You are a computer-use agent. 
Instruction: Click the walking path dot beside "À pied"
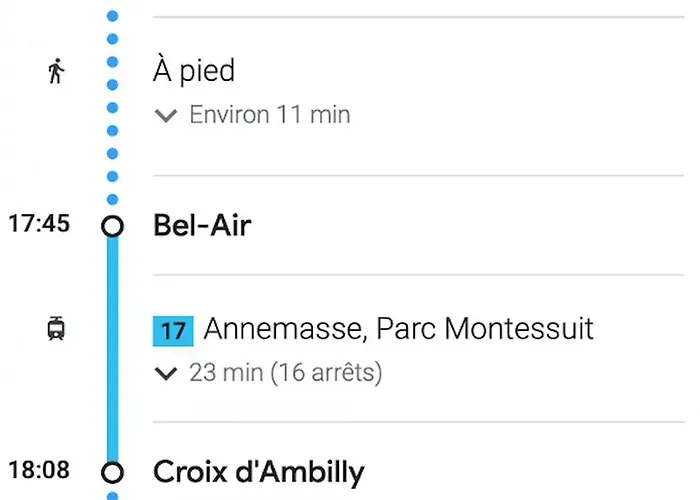click(113, 62)
